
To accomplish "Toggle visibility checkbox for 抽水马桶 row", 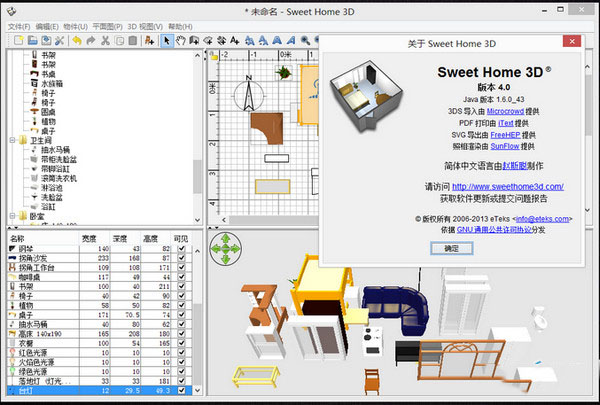I will pyautogui.click(x=182, y=324).
